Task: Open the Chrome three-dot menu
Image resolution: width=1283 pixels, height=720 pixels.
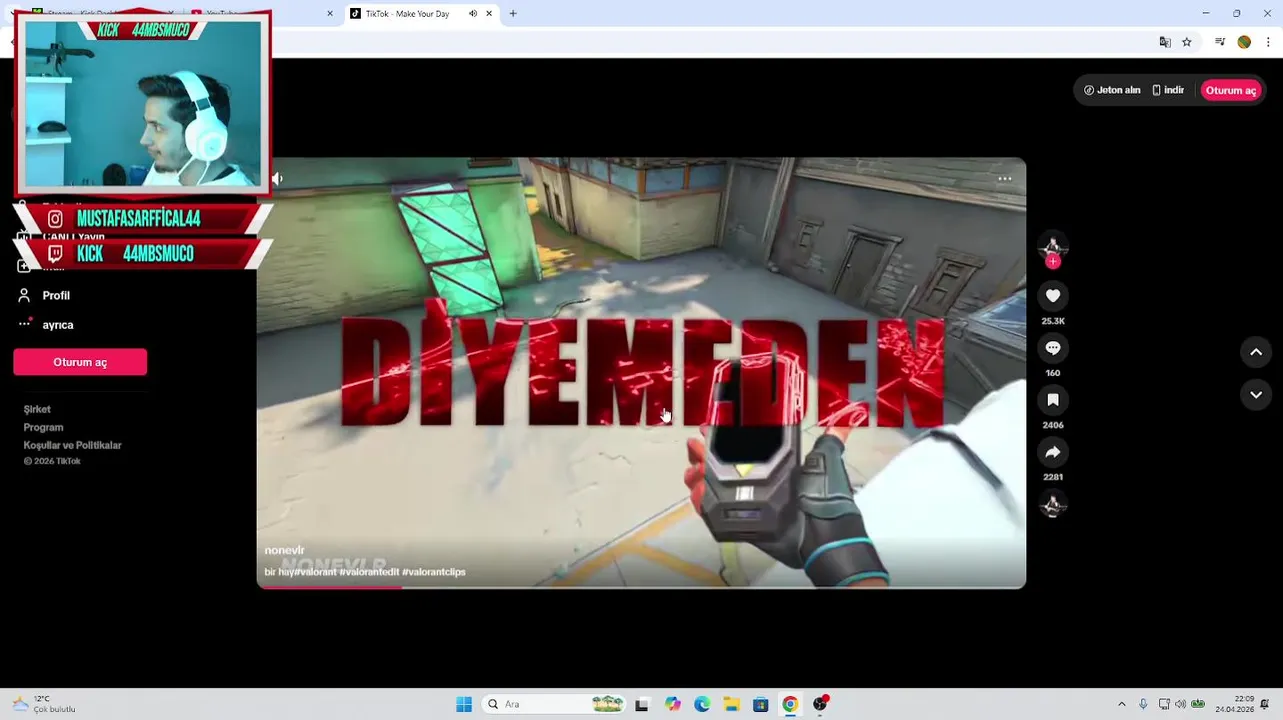Action: (1268, 42)
